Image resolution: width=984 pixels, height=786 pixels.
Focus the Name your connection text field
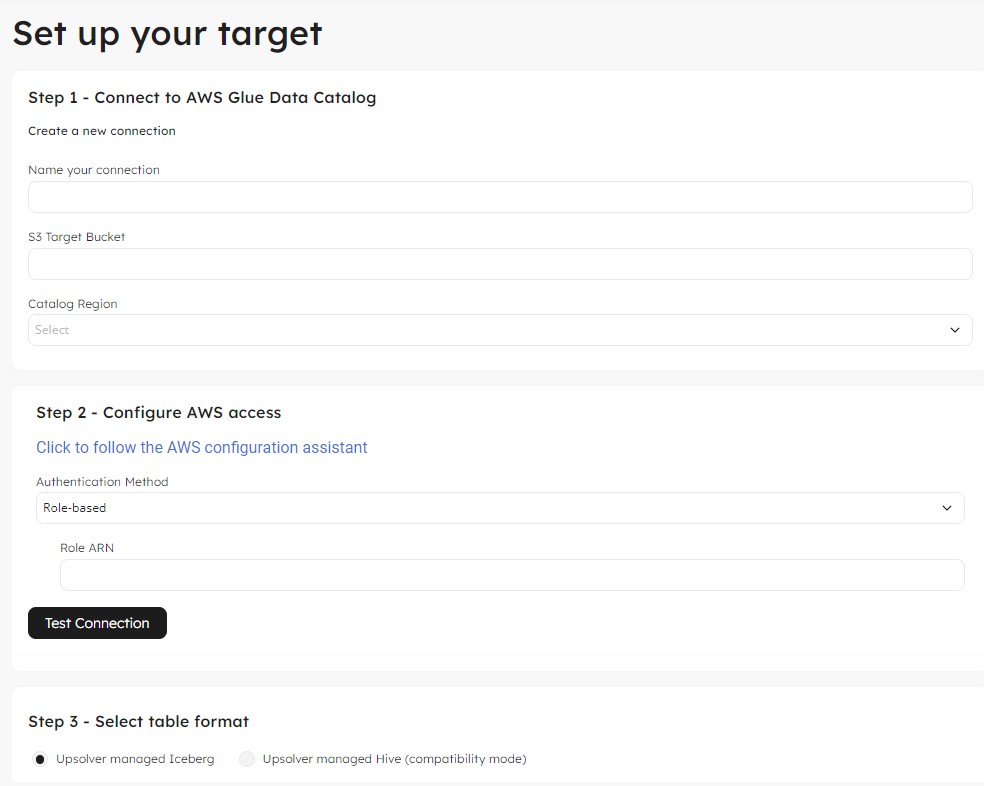(x=500, y=197)
